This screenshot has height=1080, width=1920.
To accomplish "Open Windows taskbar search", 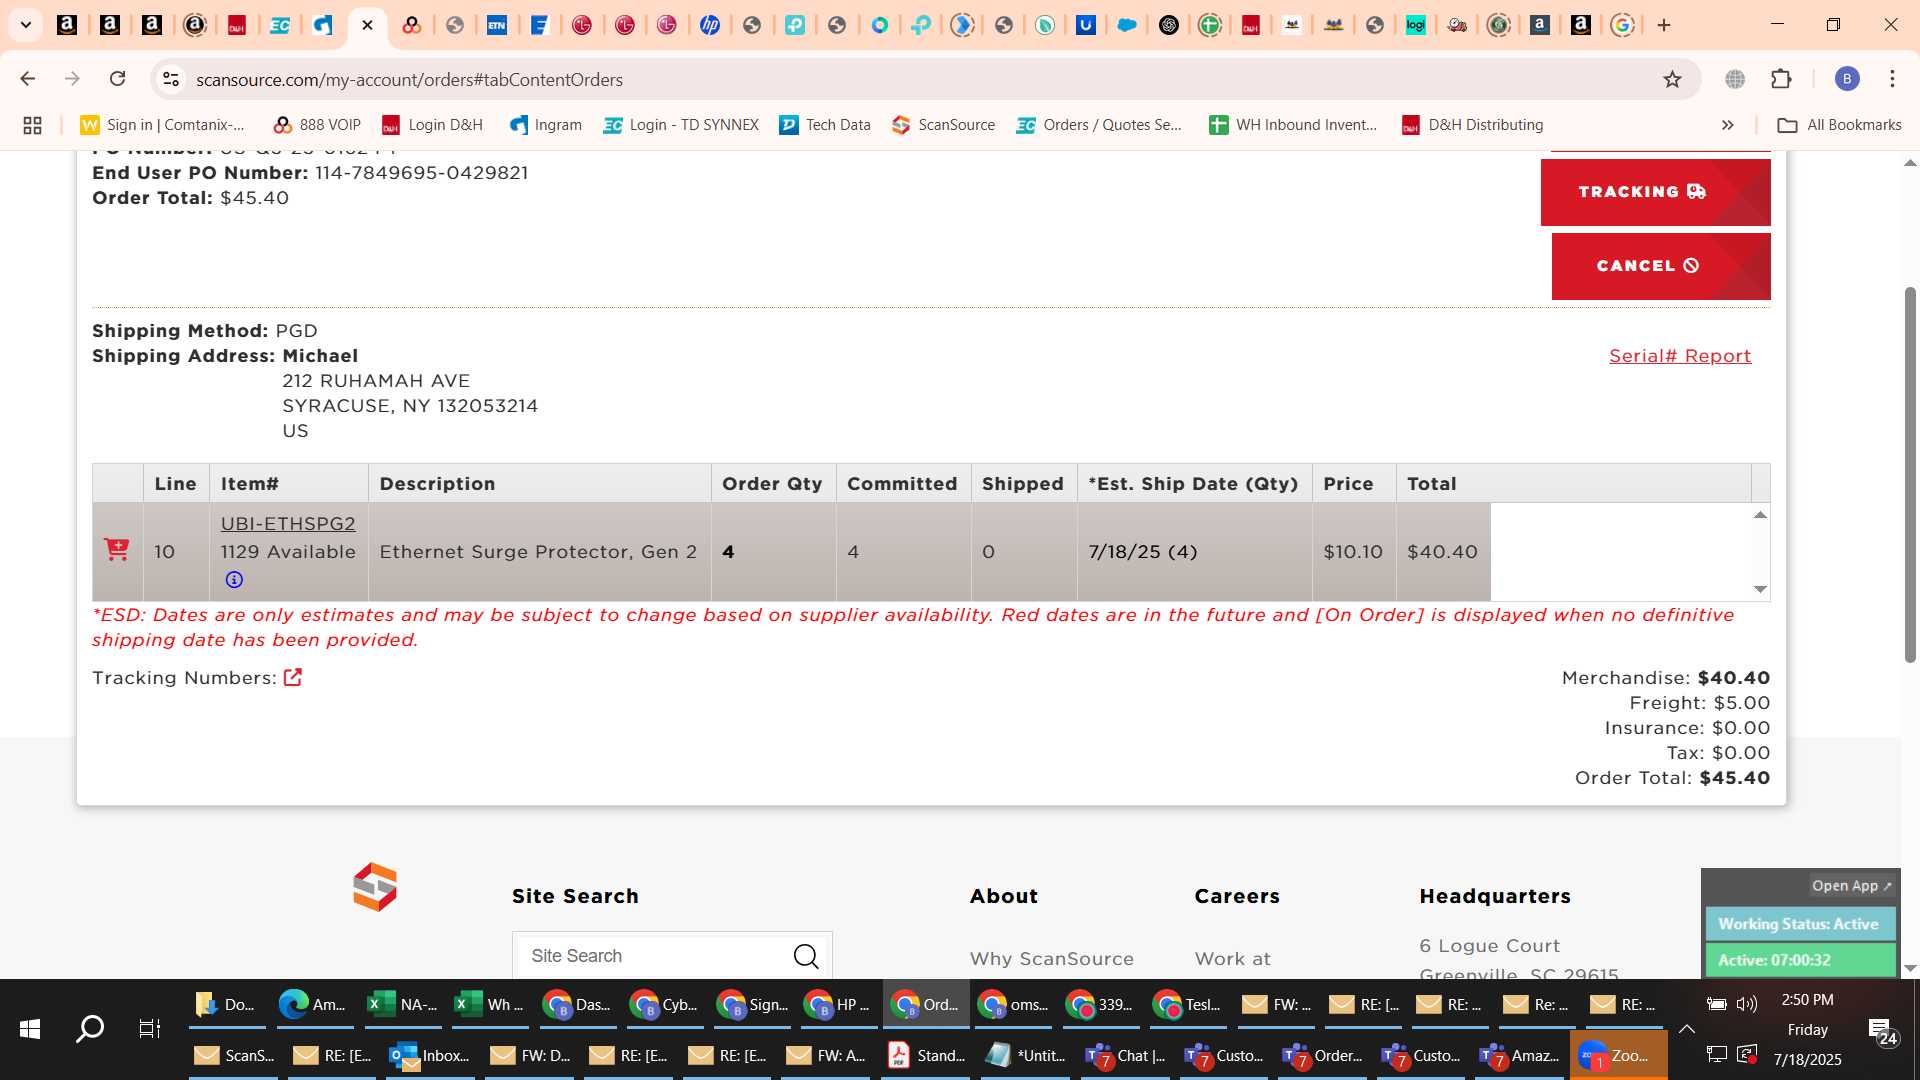I will tap(90, 1028).
